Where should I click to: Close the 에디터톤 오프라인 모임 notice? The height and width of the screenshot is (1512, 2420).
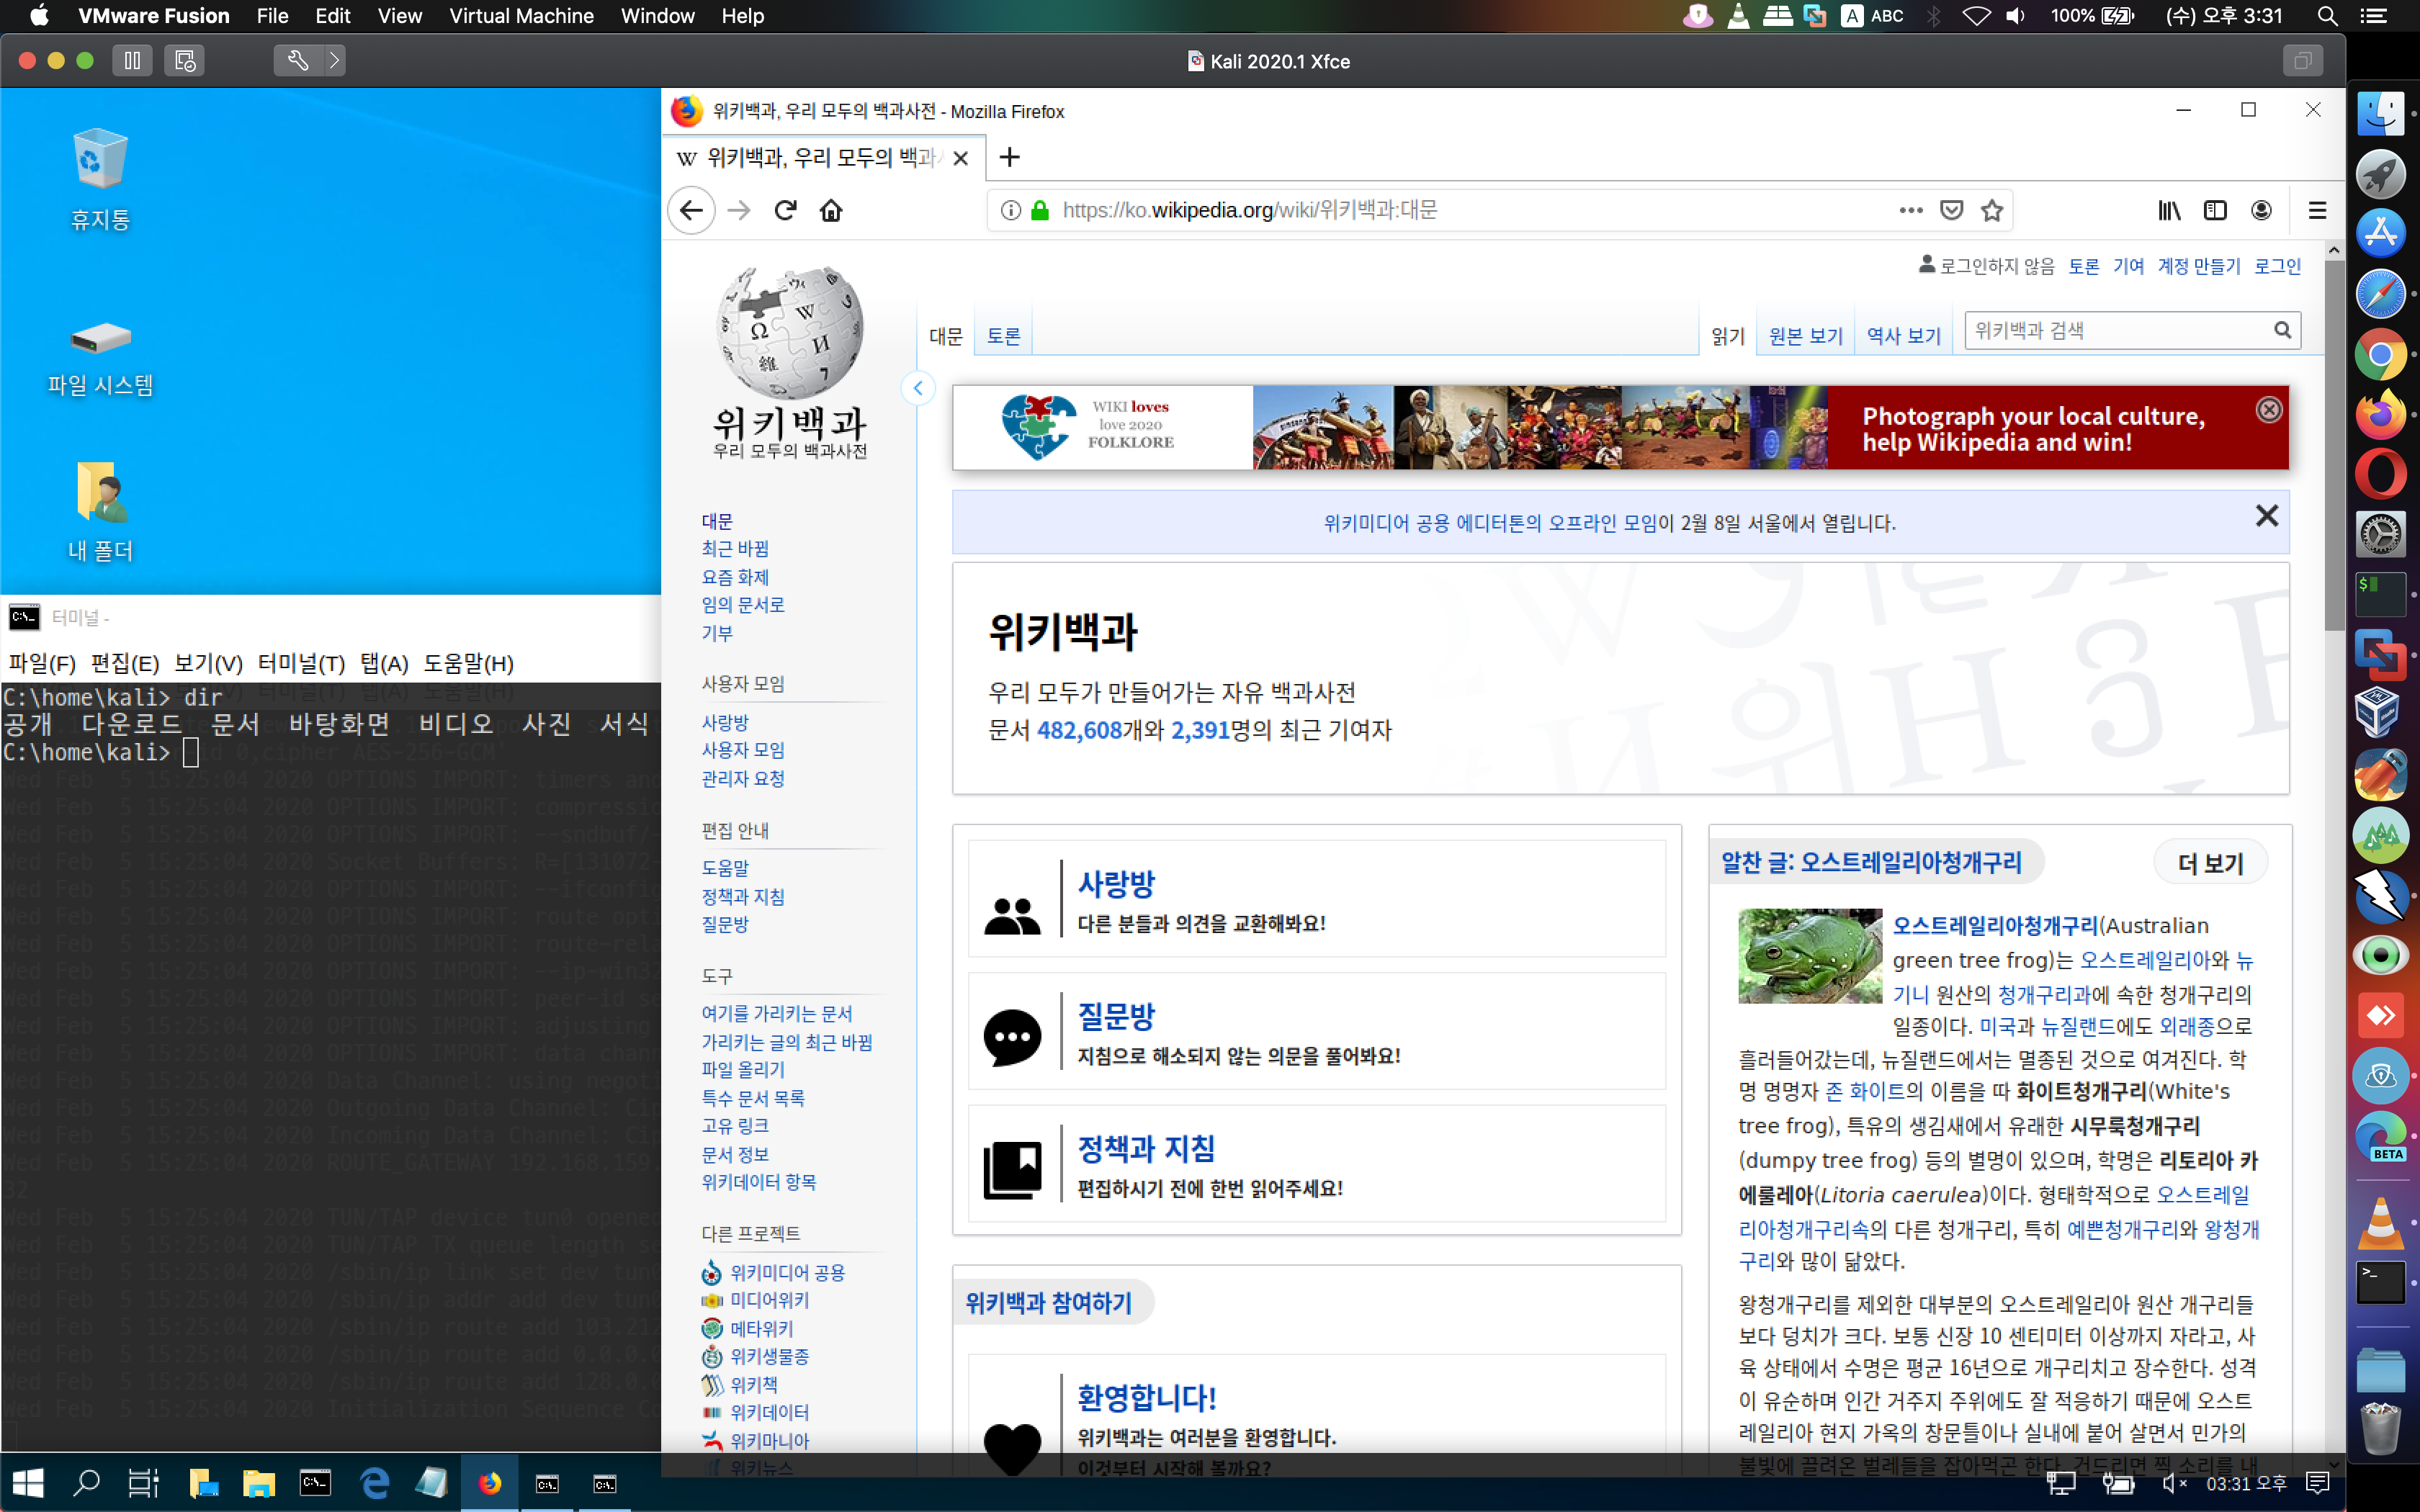tap(2267, 516)
